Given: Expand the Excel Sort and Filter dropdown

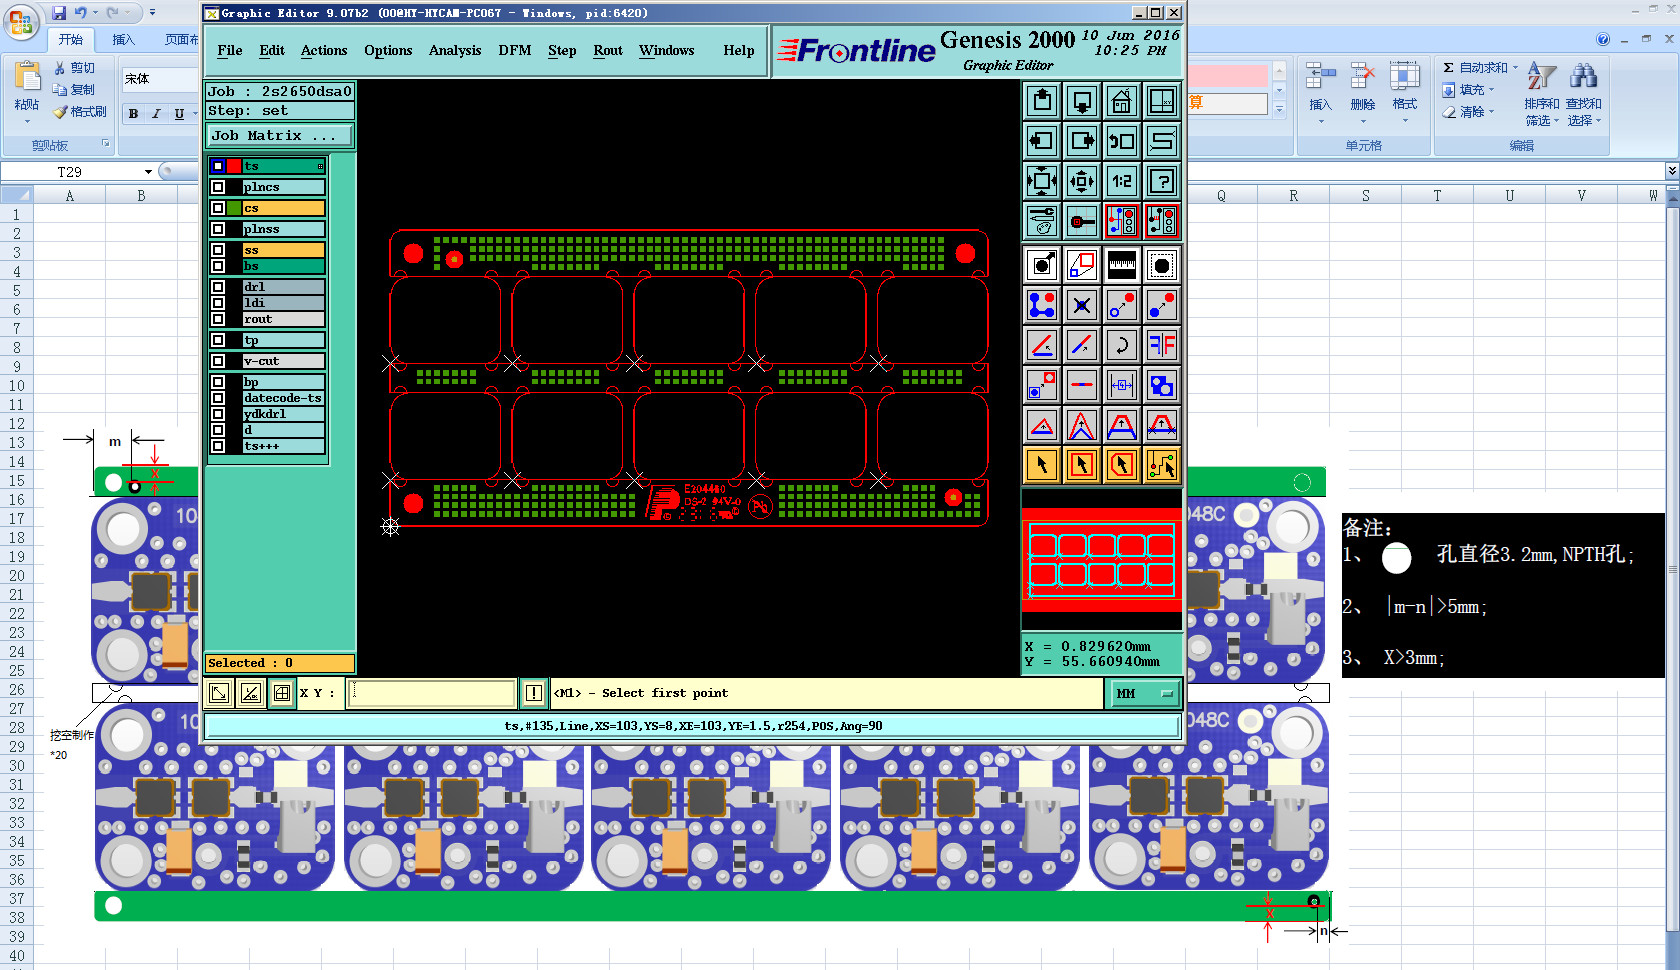Looking at the screenshot, I should pos(1556,121).
